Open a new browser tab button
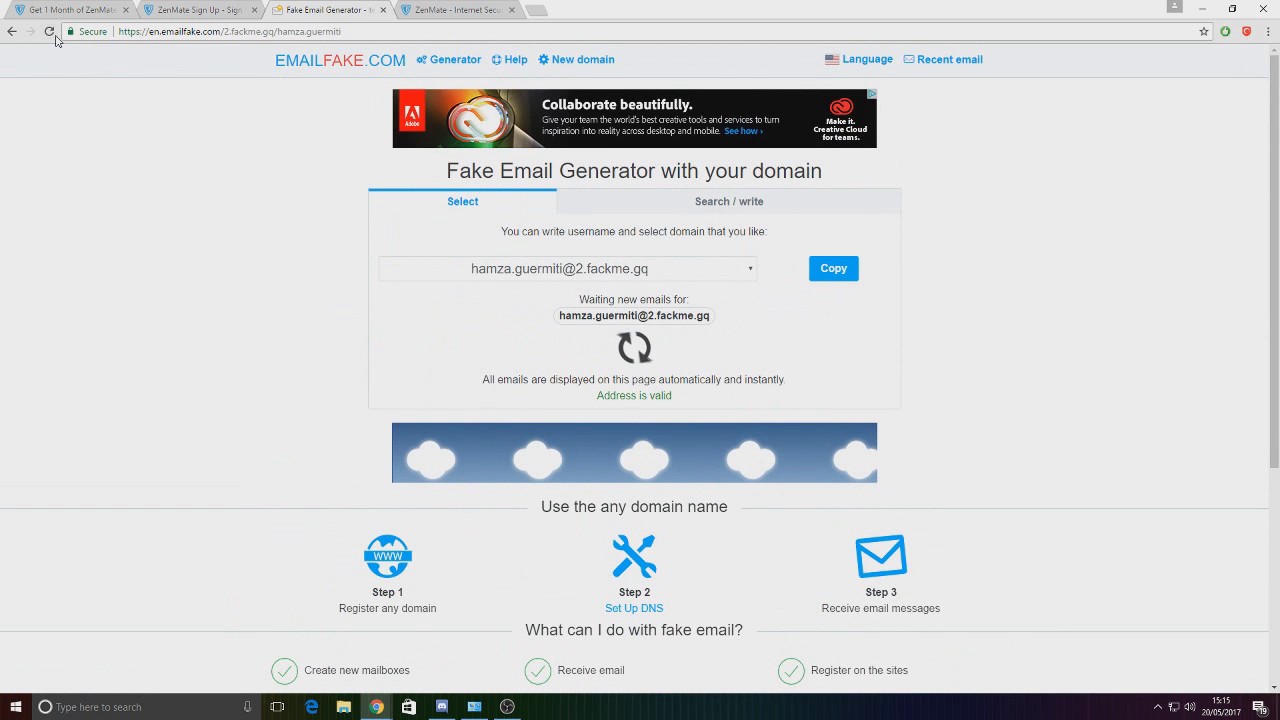1280x720 pixels. pos(536,11)
